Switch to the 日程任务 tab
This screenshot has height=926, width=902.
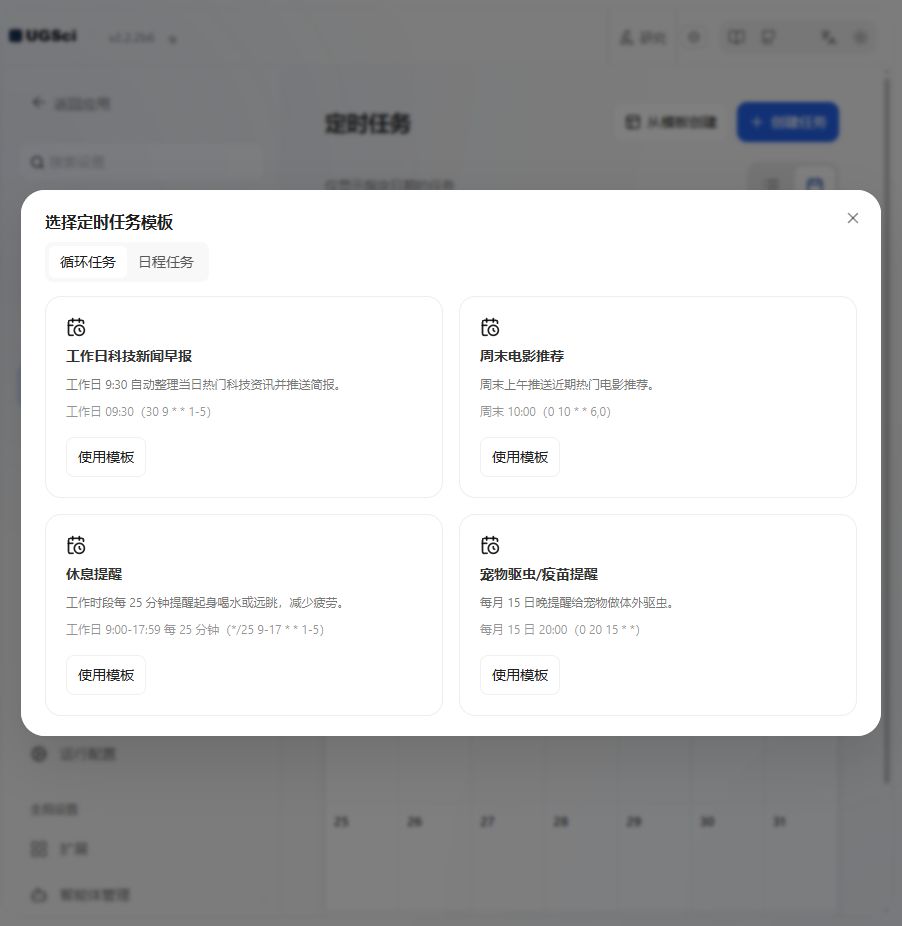(166, 262)
